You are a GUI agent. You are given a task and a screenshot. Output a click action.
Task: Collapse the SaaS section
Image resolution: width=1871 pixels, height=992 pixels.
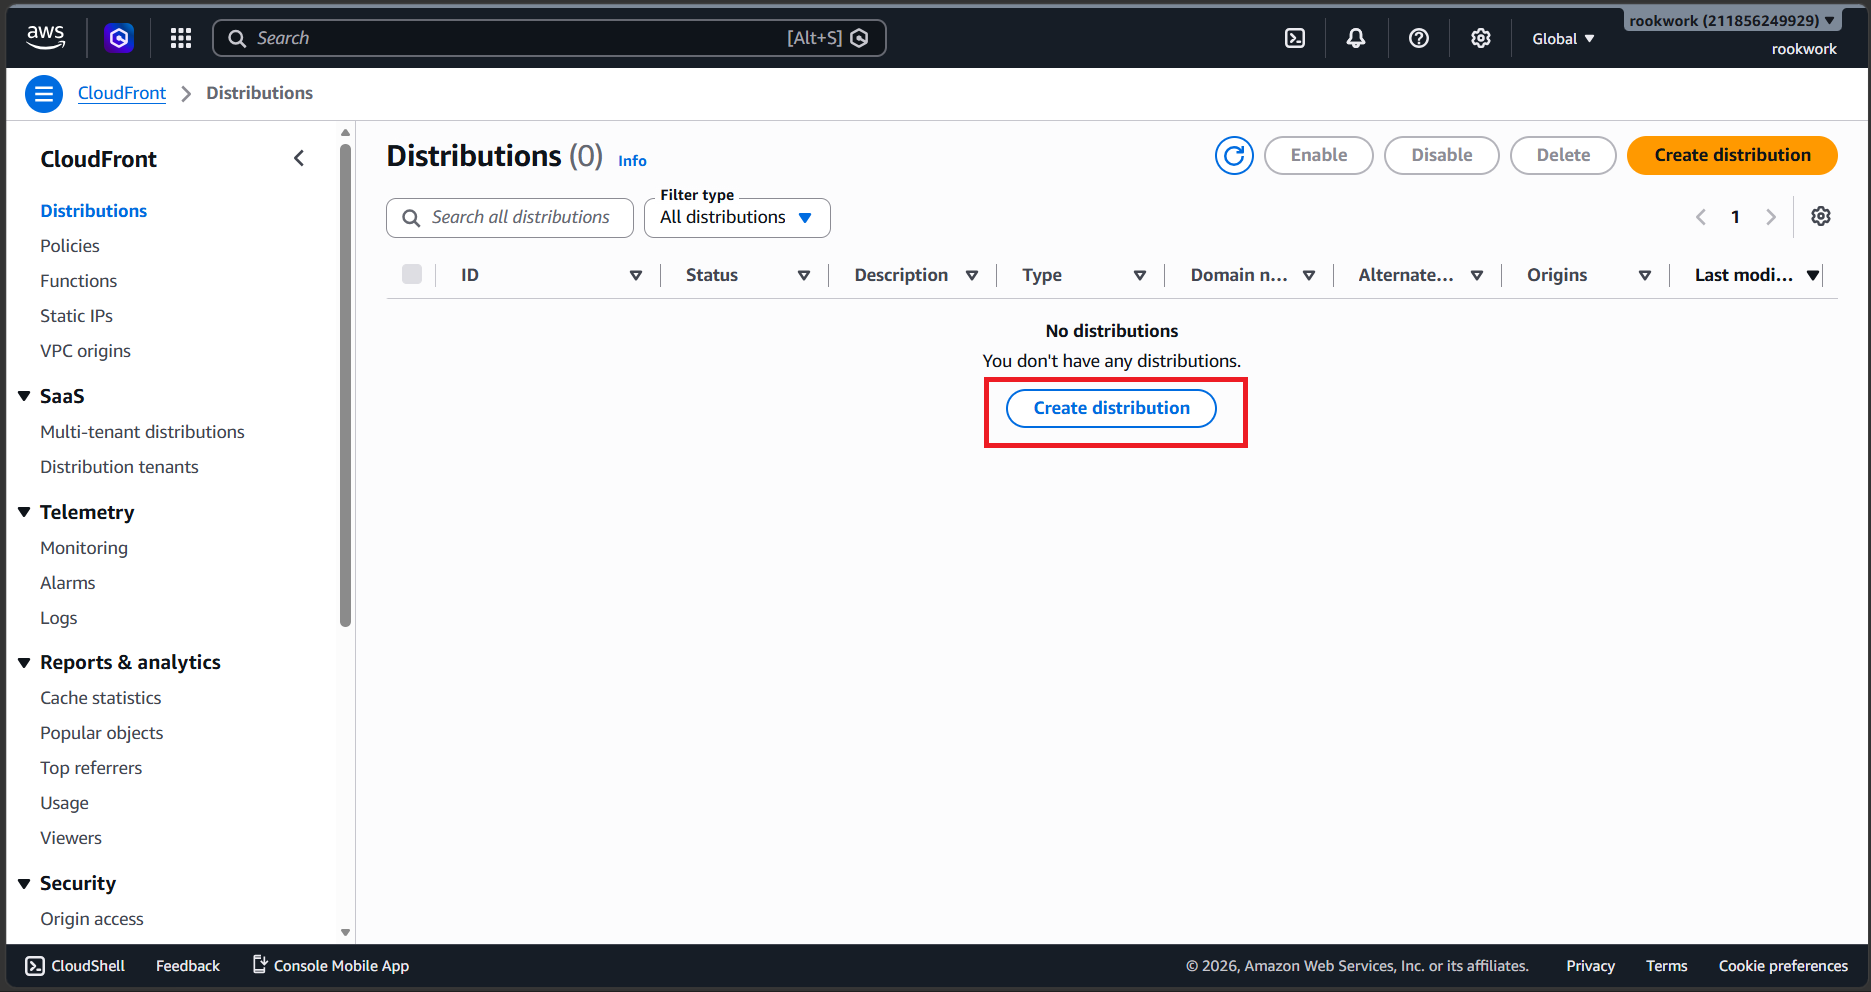[24, 397]
